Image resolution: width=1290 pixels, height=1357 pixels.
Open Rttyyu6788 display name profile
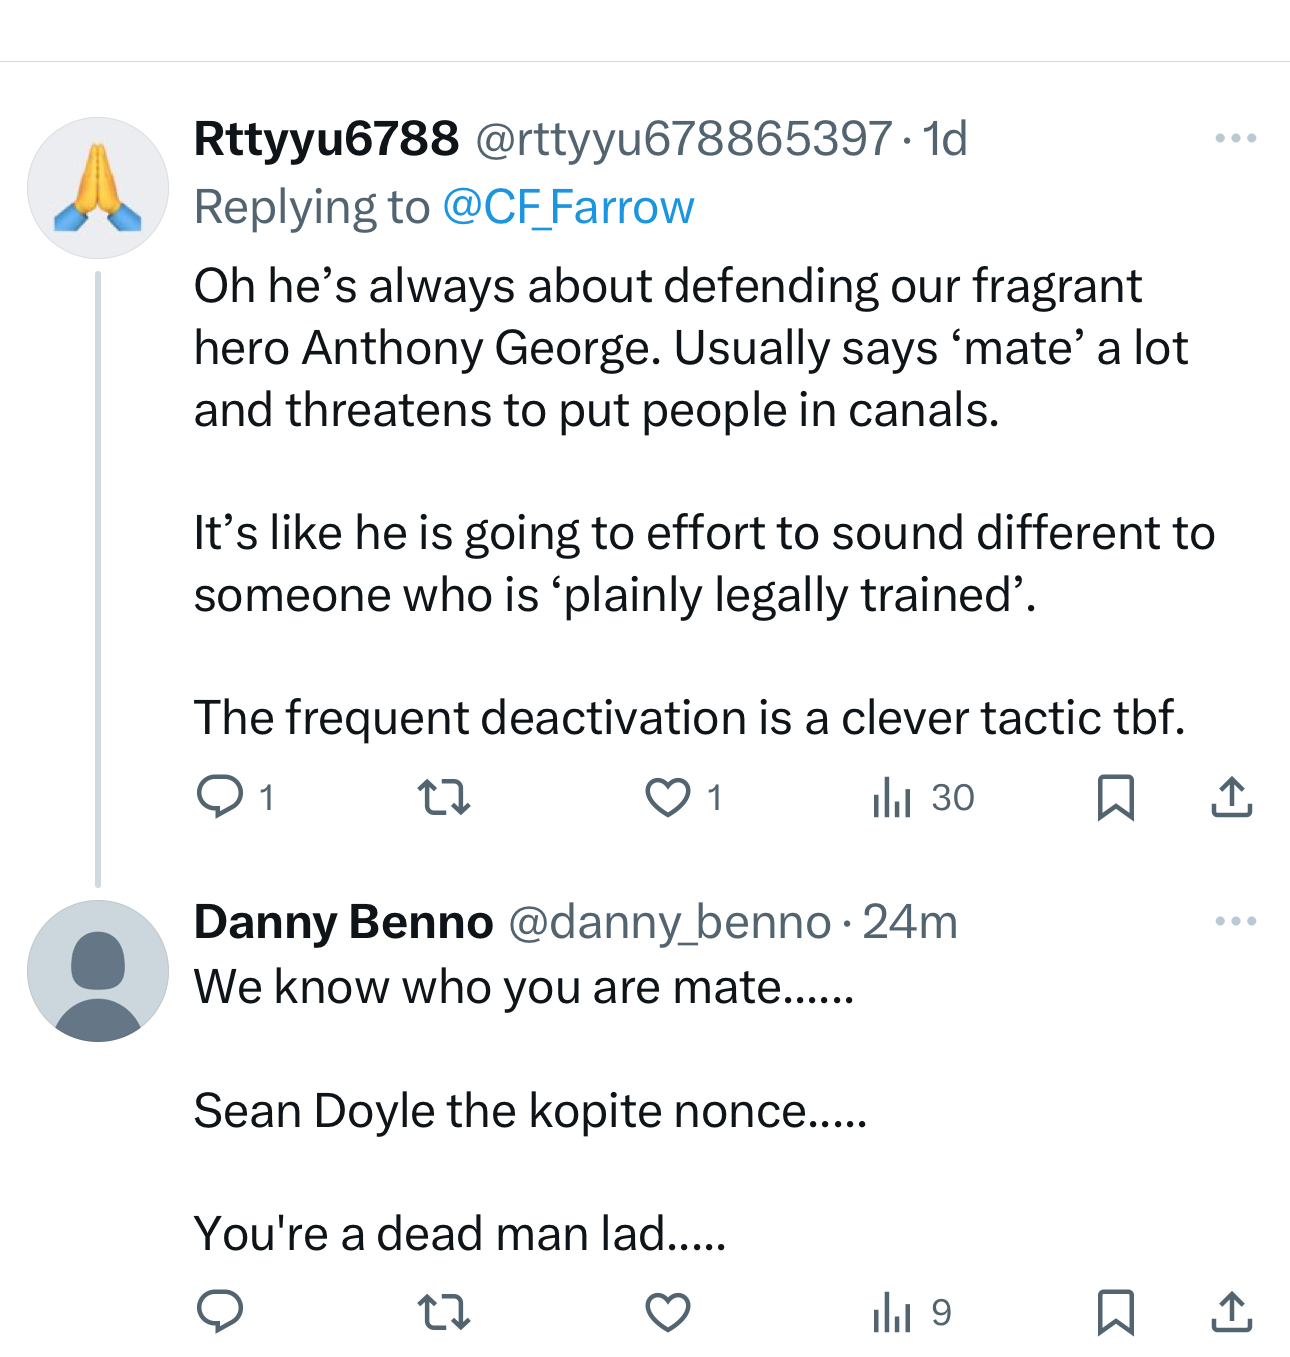pos(326,138)
